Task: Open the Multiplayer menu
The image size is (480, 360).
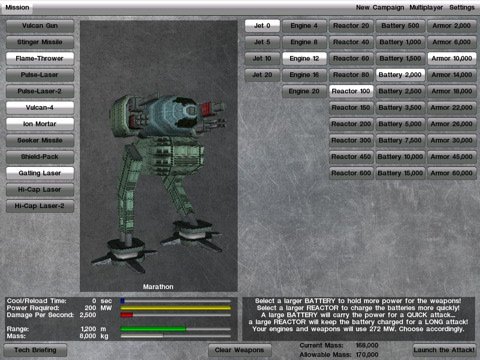Action: click(426, 7)
